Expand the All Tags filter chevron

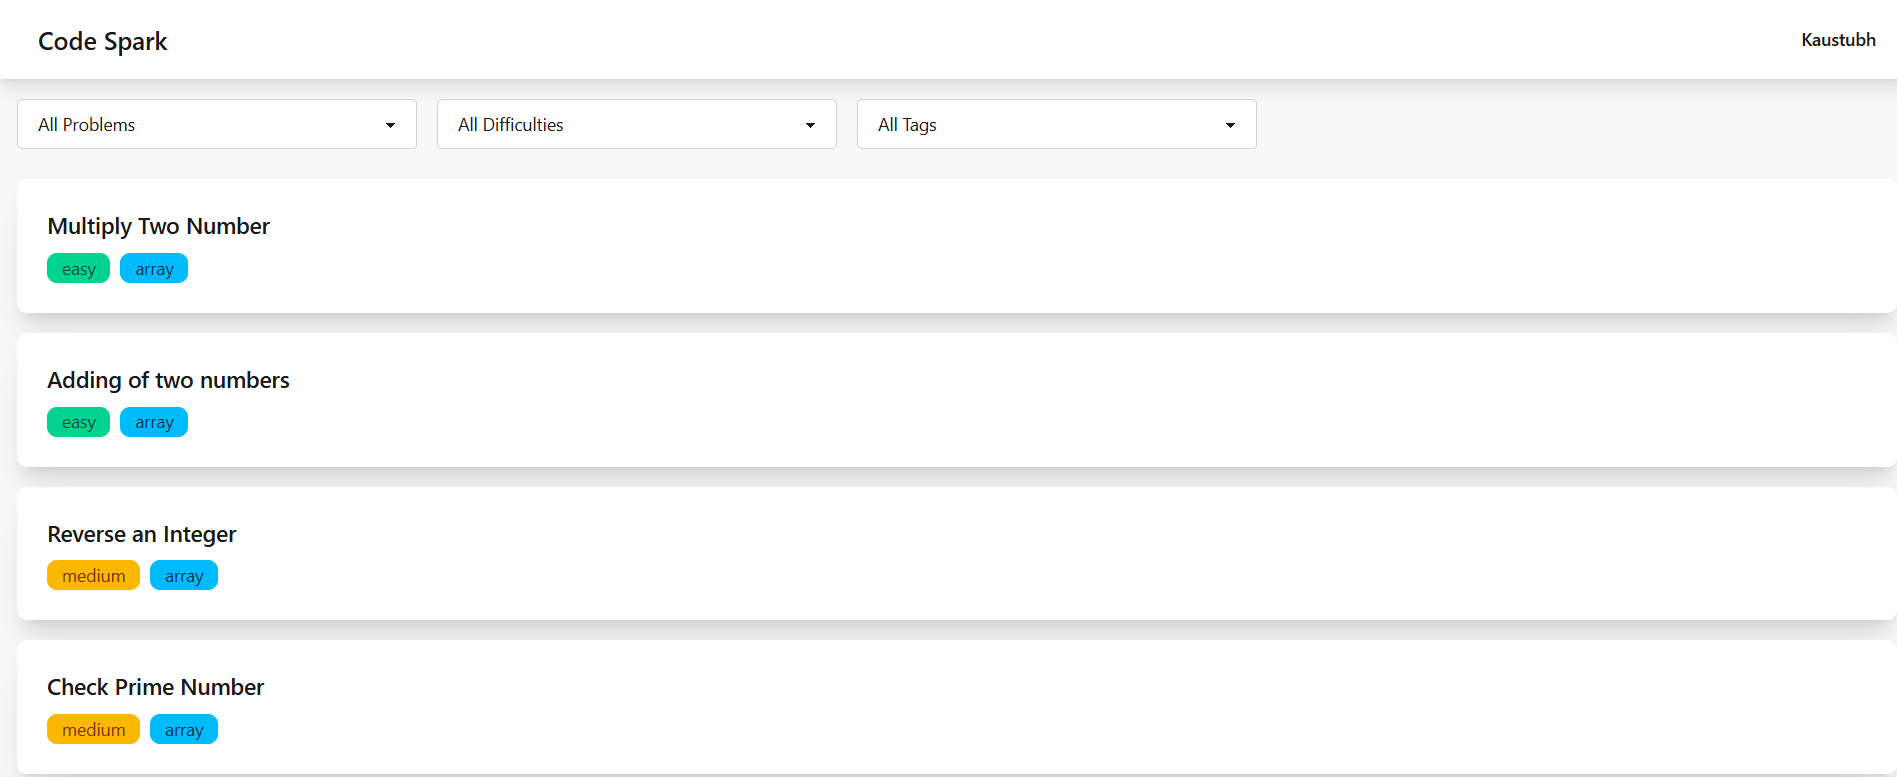1230,124
